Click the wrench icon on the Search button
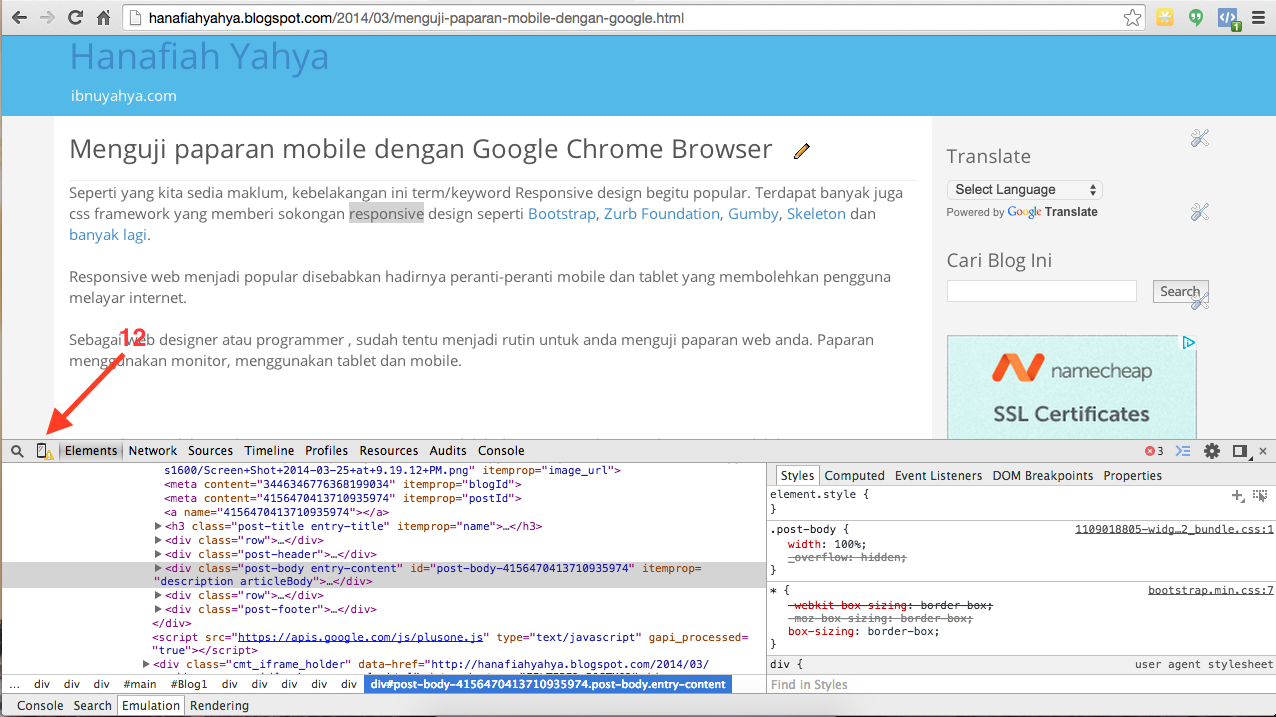The width and height of the screenshot is (1276, 717). click(1200, 299)
